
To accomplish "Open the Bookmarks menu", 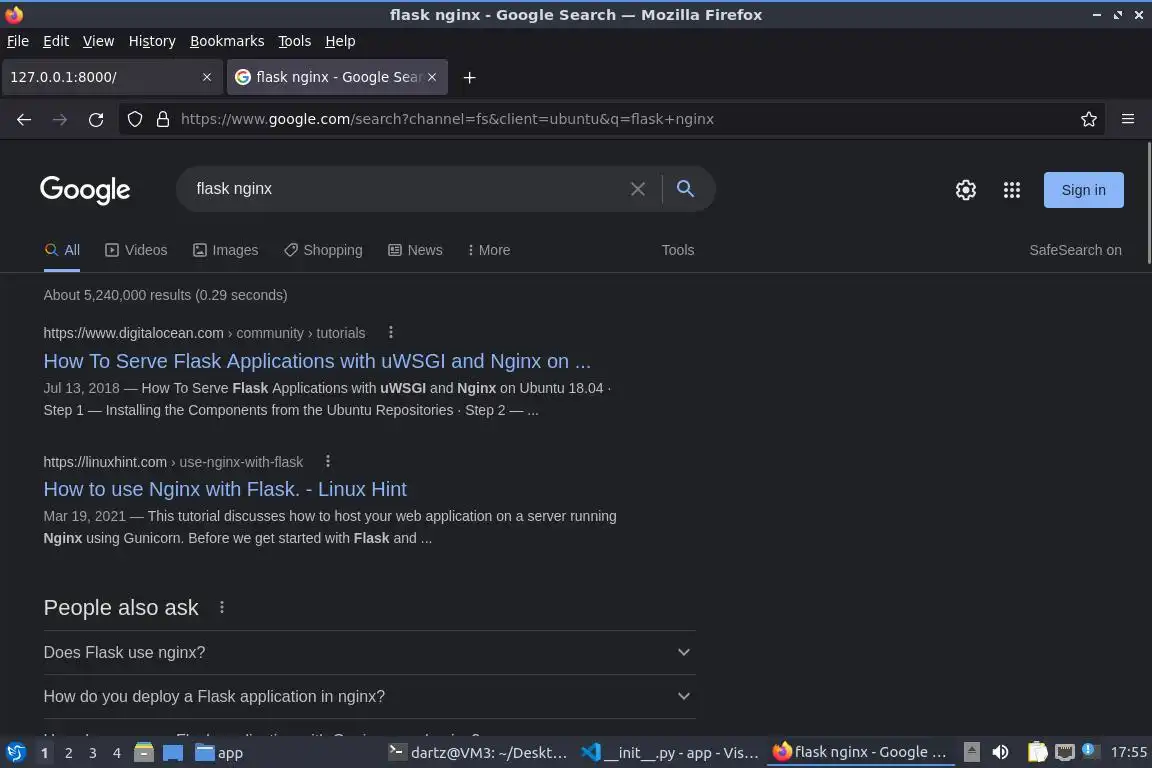I will click(x=227, y=41).
